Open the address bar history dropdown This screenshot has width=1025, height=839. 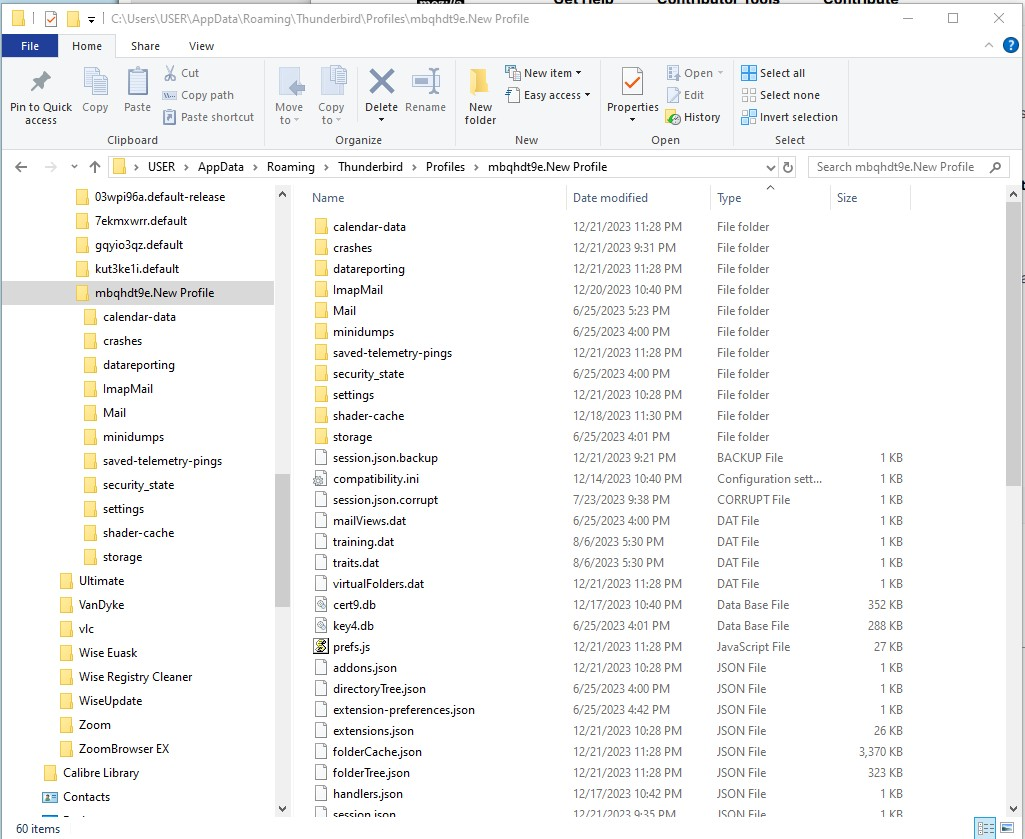[770, 167]
